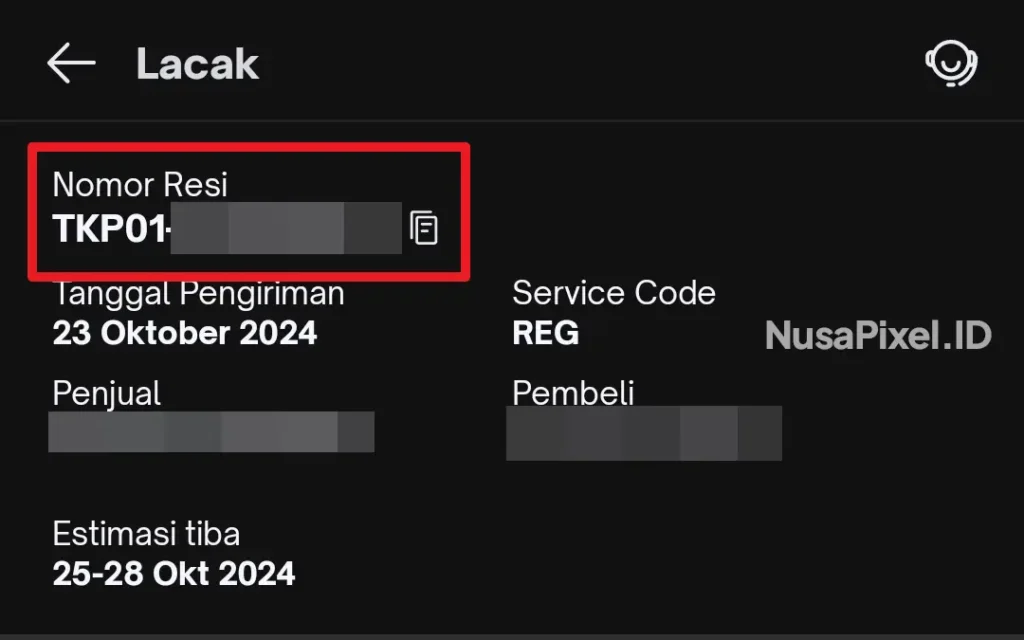Click the red highlight border's top edge
This screenshot has height=640, width=1024.
(x=250, y=147)
